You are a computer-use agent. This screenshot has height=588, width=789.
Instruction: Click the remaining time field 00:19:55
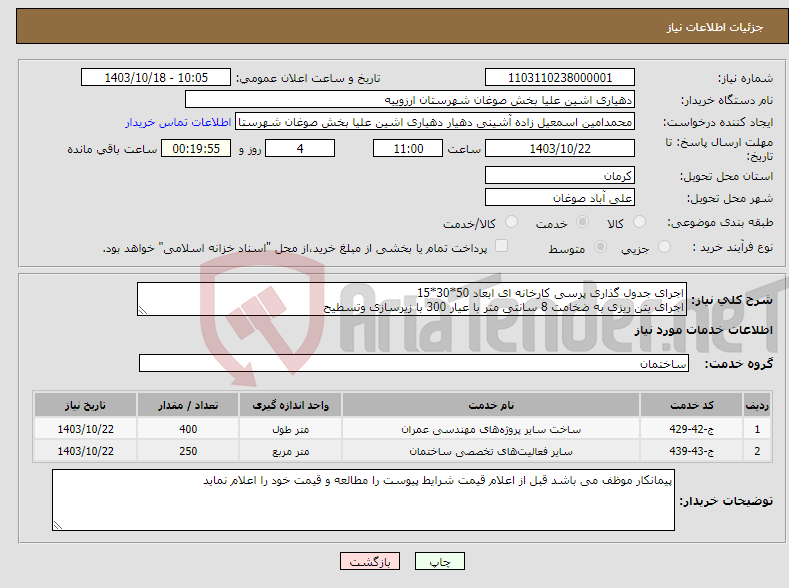[x=196, y=148]
